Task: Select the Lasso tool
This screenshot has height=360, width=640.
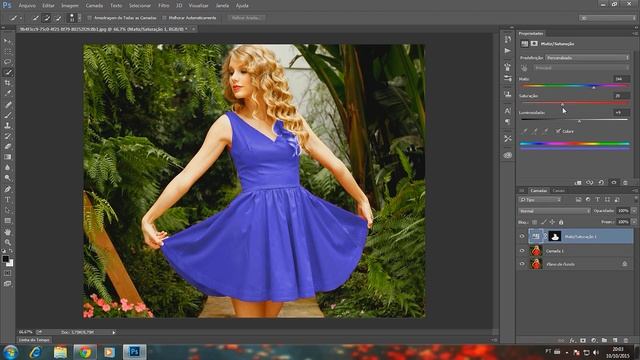Action: 7,62
